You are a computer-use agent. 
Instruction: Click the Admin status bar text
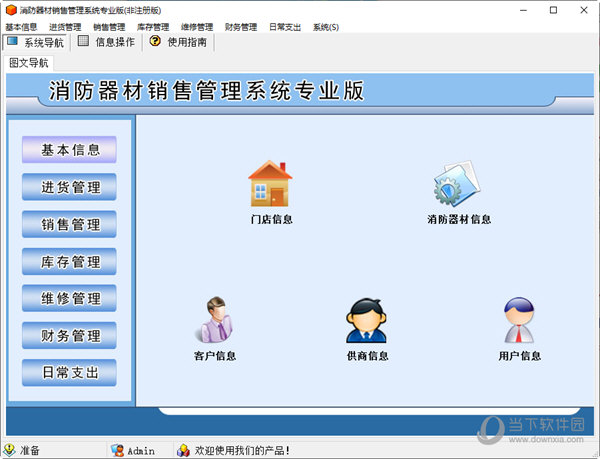141,451
